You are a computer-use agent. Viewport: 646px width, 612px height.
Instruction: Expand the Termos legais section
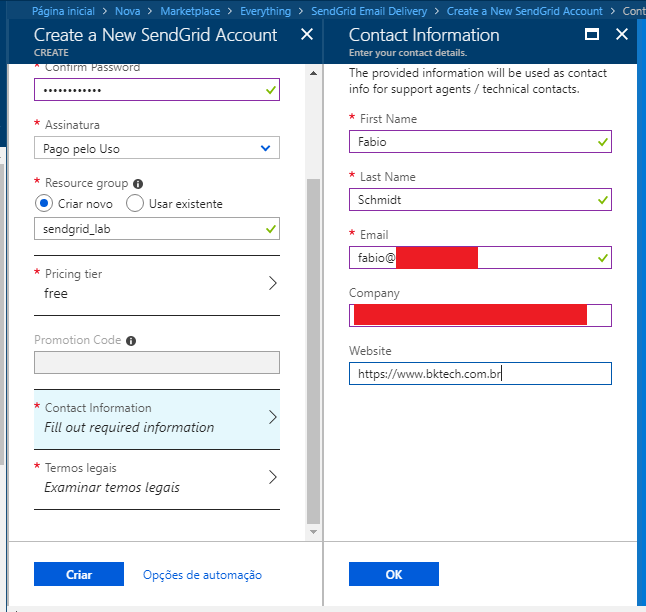pyautogui.click(x=157, y=478)
